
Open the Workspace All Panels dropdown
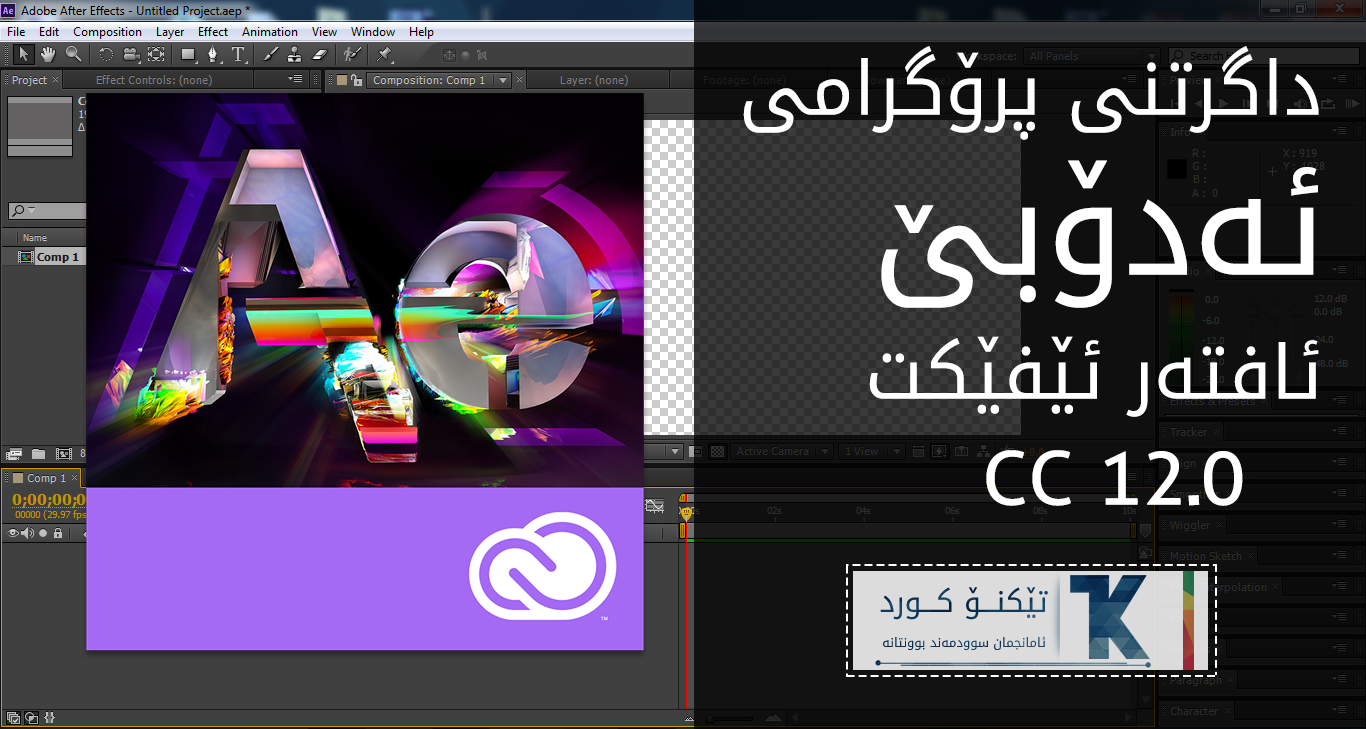1091,56
